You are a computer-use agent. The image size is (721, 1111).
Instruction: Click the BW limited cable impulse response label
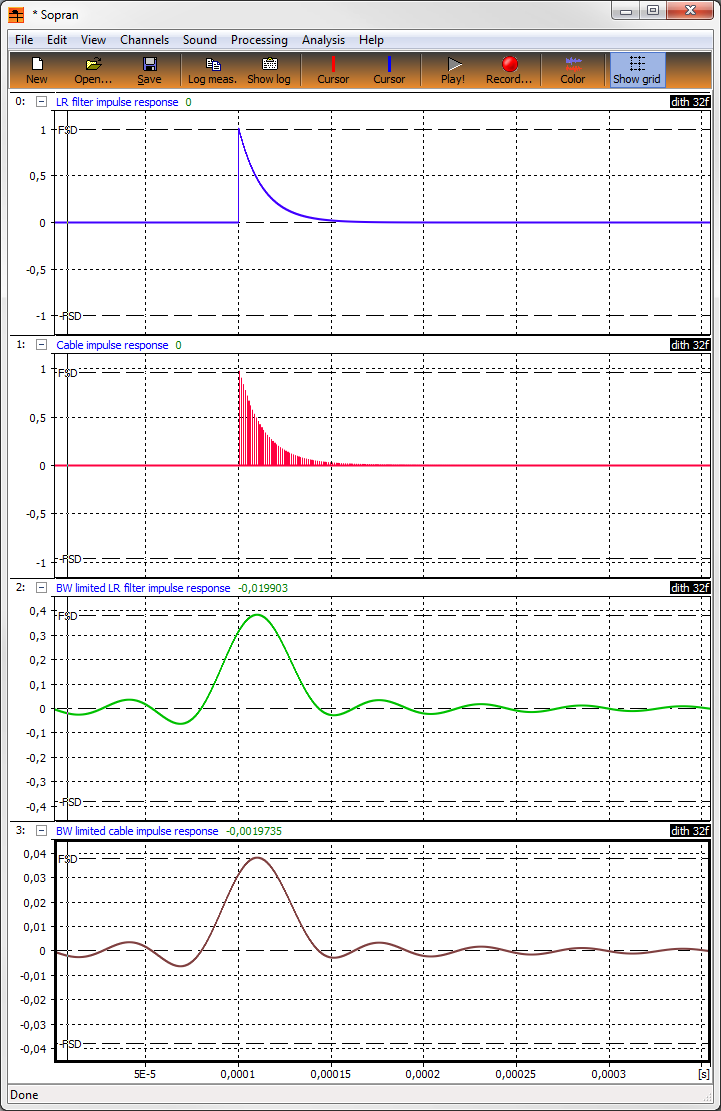click(x=137, y=831)
